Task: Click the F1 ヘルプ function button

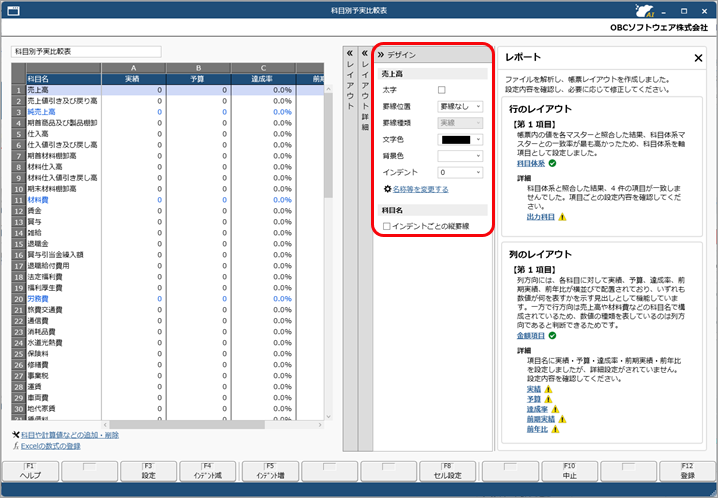Action: pyautogui.click(x=31, y=471)
